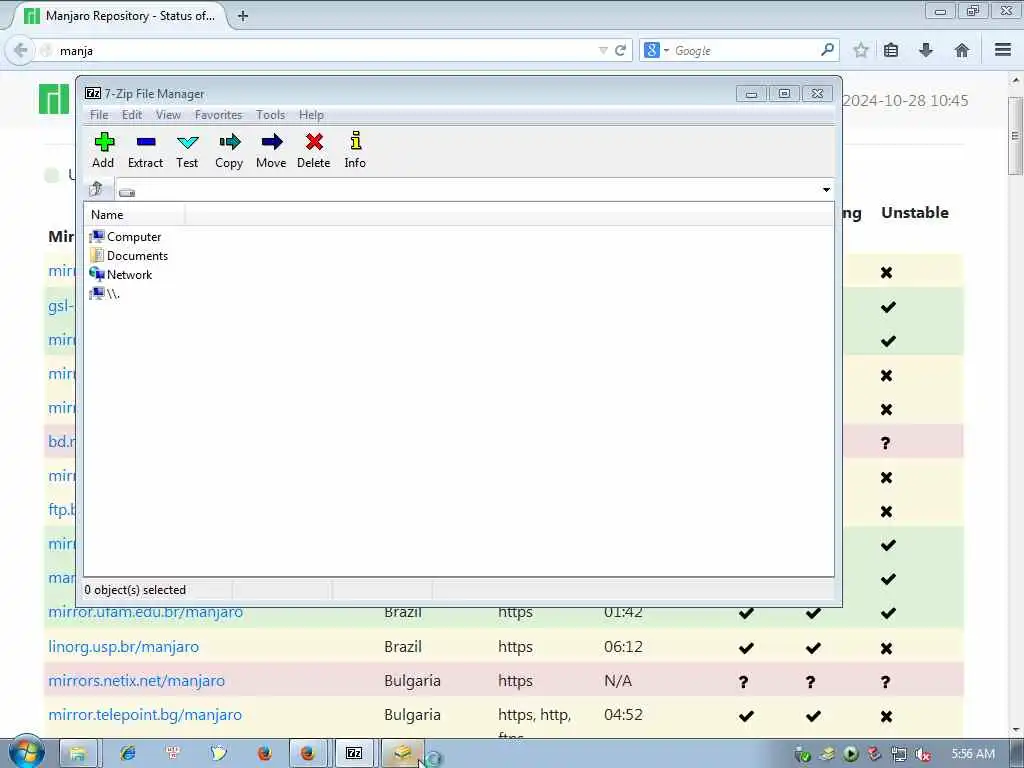The width and height of the screenshot is (1024, 768).
Task: Launch Internet Explorer from the taskbar
Action: click(127, 753)
